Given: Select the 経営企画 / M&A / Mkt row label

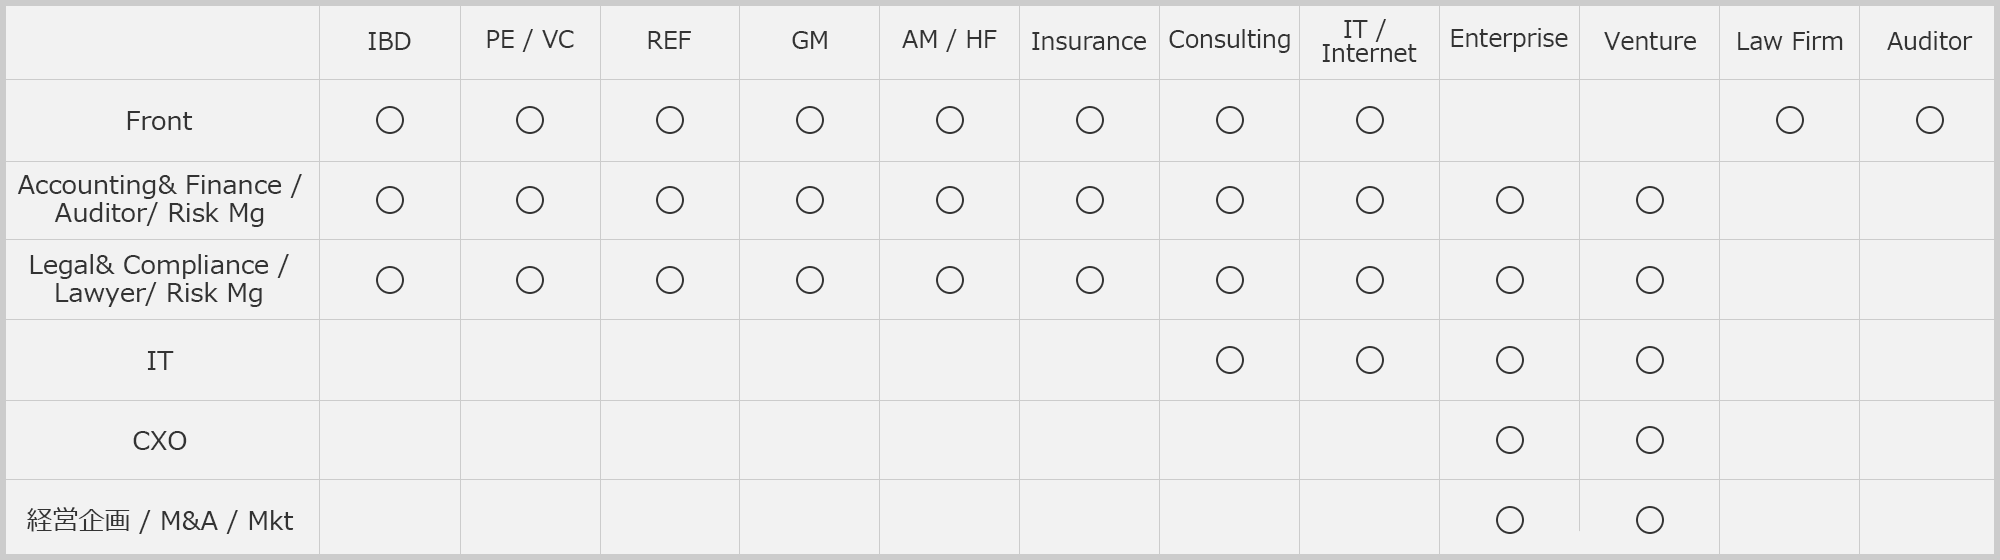Looking at the screenshot, I should pos(160,520).
